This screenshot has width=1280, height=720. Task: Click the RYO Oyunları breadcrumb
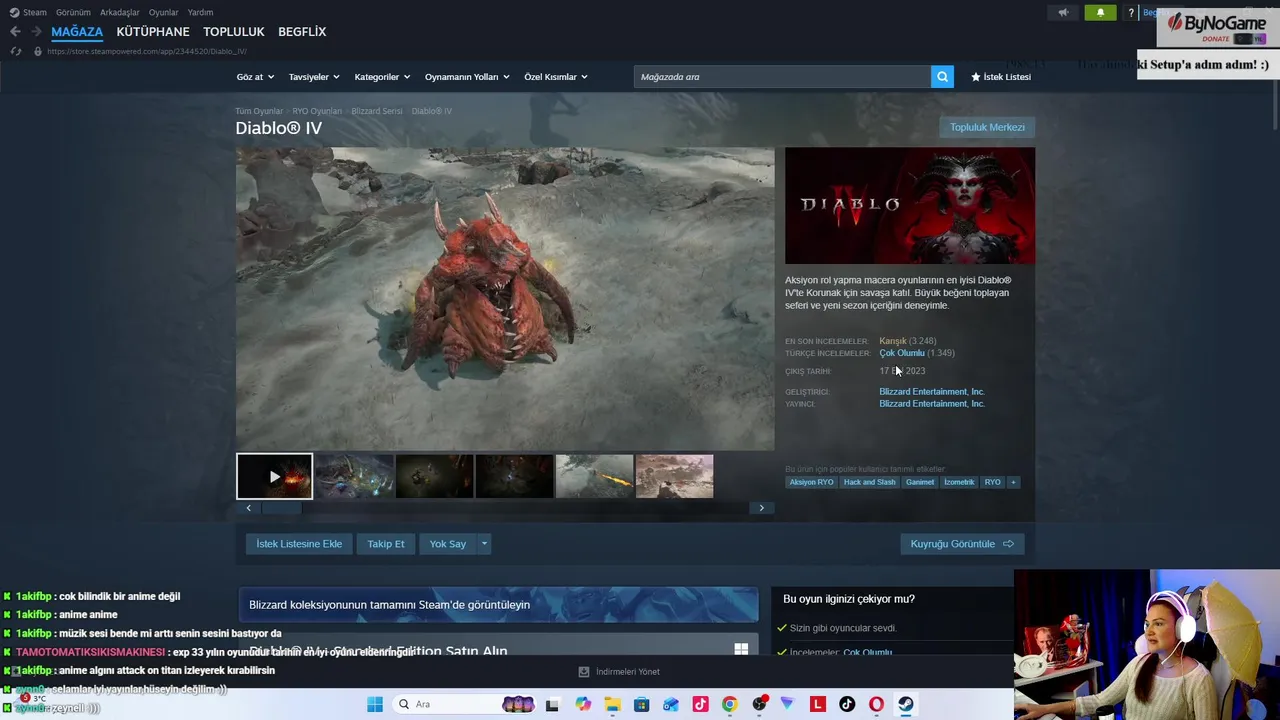click(317, 111)
